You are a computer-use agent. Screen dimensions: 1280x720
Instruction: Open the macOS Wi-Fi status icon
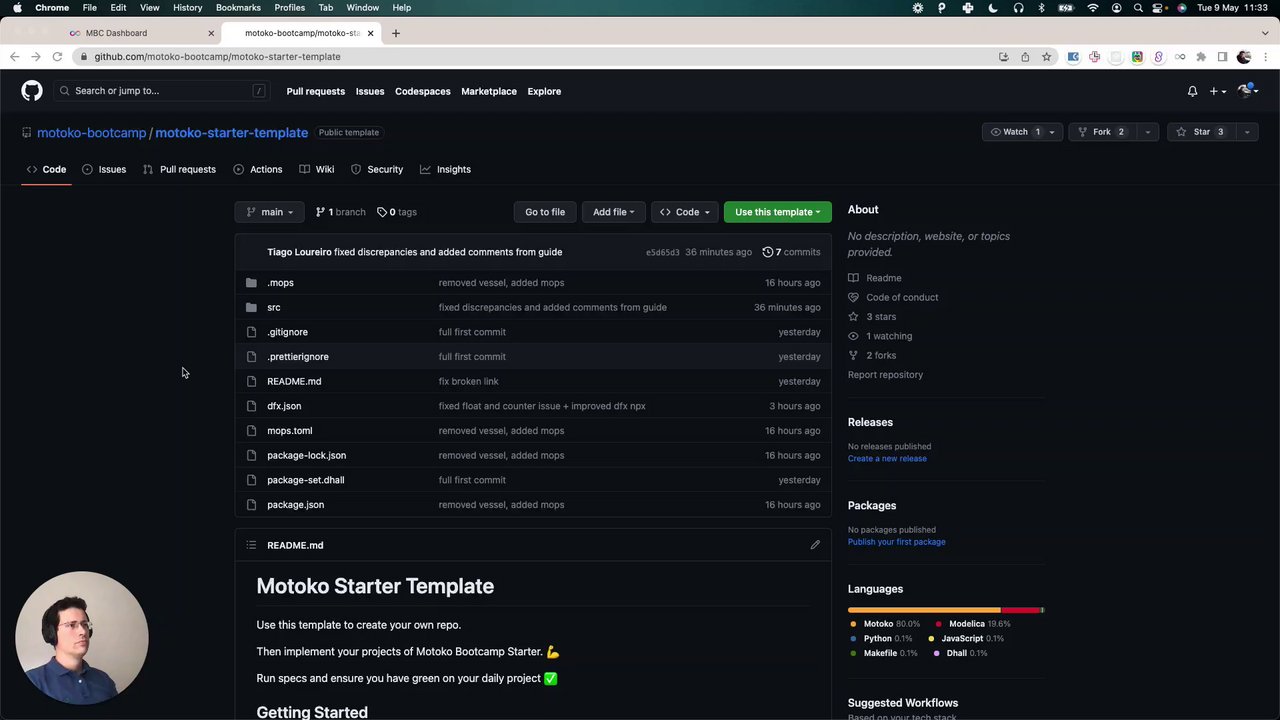tap(1092, 8)
